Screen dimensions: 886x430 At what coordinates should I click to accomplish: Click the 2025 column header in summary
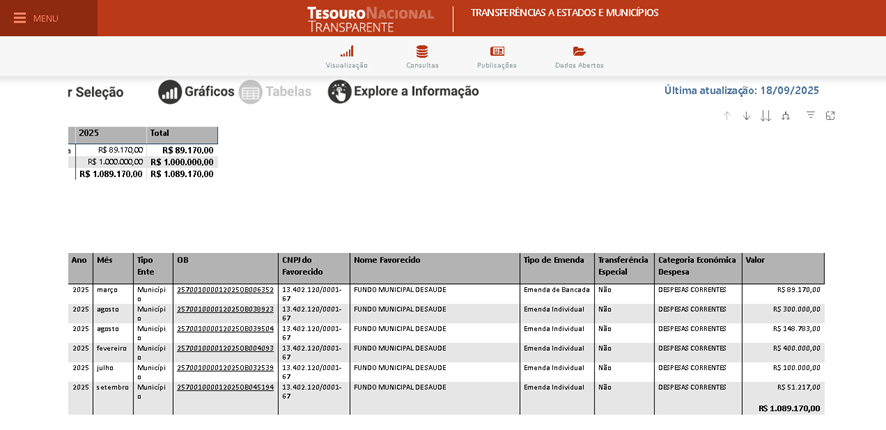tap(111, 134)
